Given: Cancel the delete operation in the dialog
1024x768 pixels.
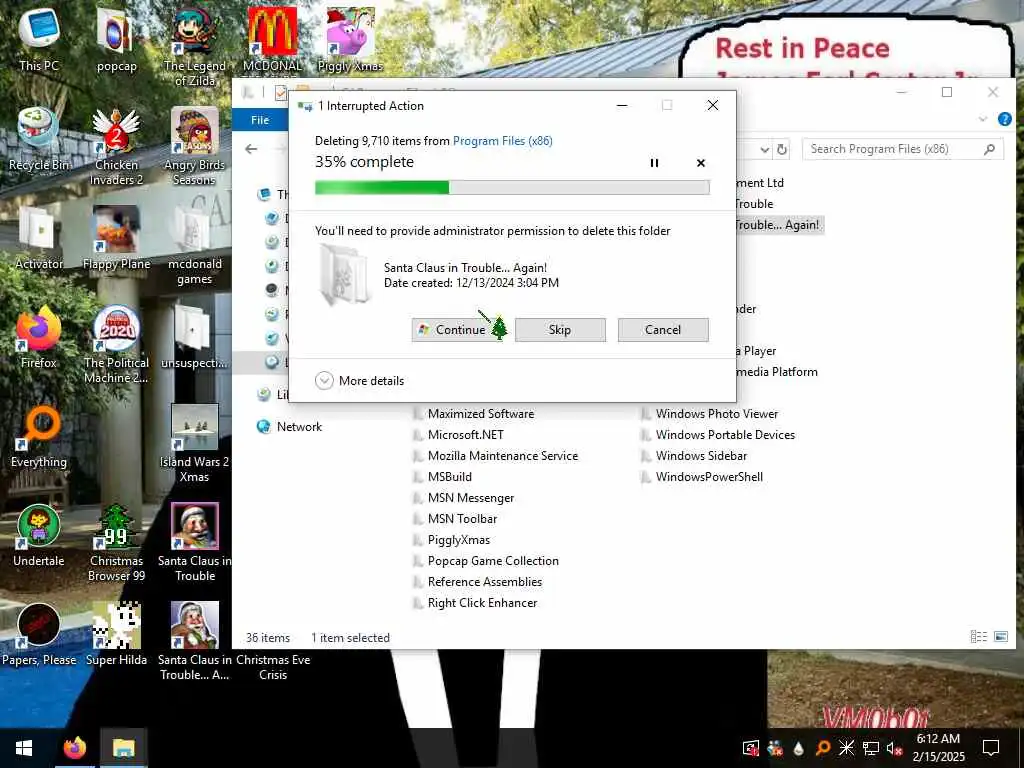Looking at the screenshot, I should click(663, 330).
